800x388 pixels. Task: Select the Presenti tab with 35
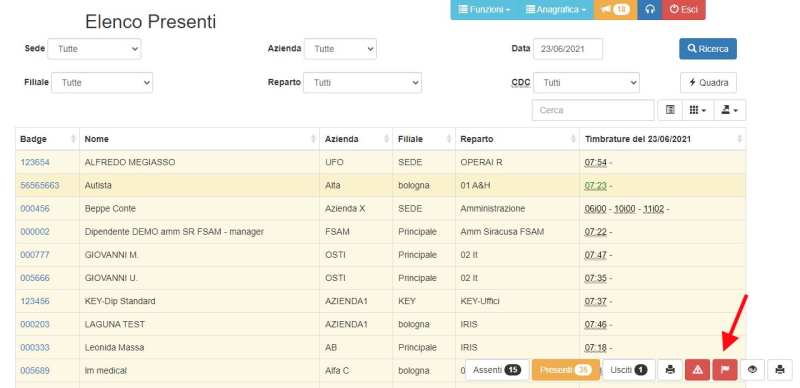[565, 370]
